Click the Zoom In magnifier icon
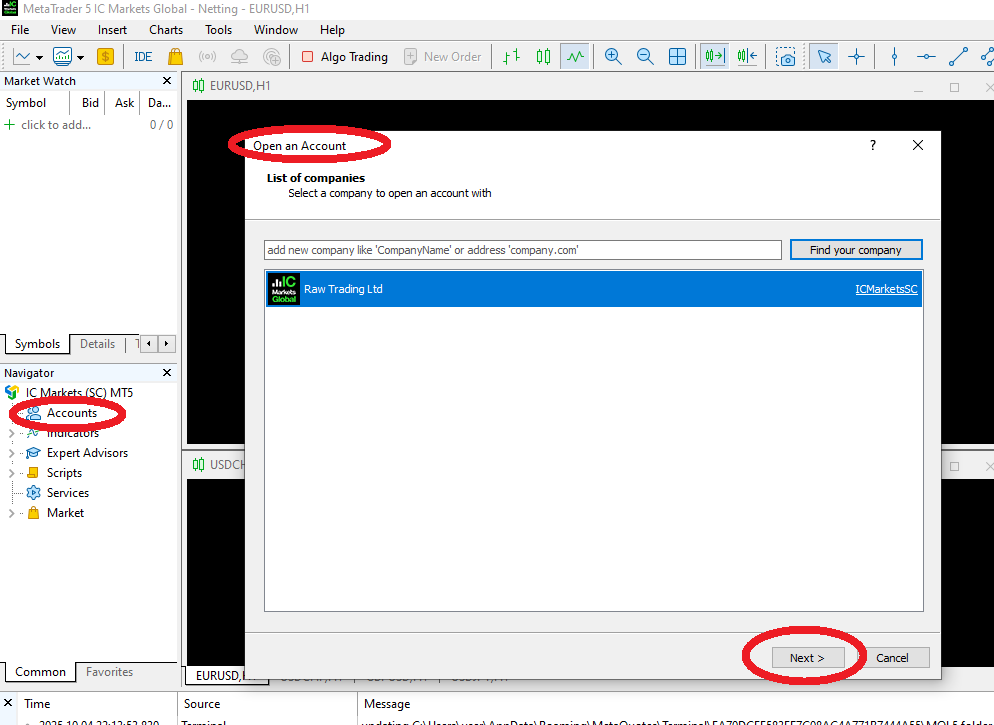The height and width of the screenshot is (725, 994). 613,56
